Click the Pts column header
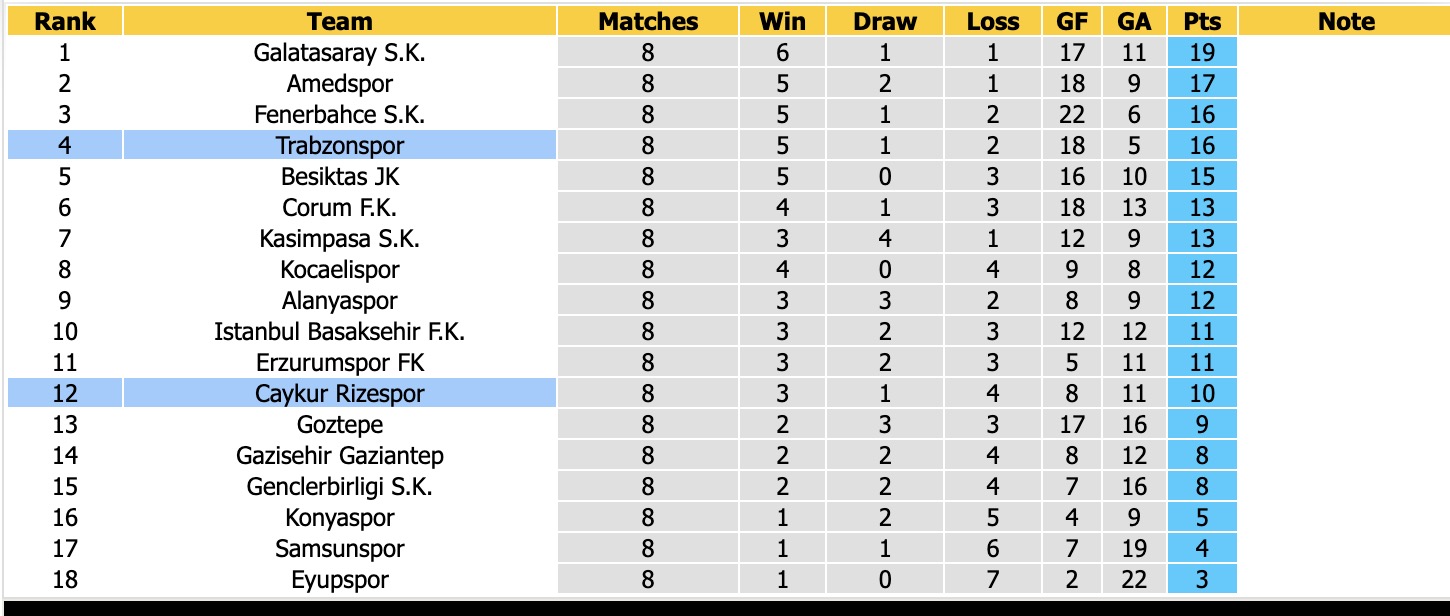 tap(1202, 21)
